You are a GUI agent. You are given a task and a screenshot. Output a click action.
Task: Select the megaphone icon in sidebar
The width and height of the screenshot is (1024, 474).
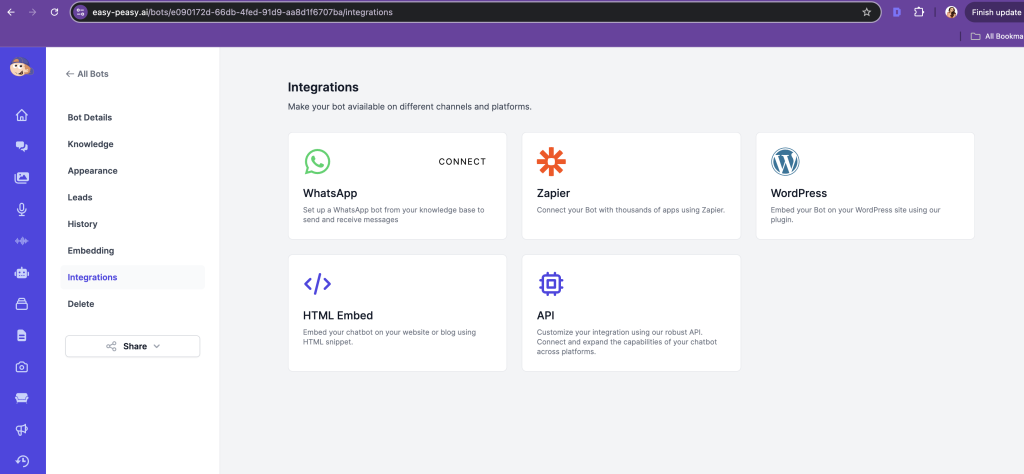(22, 430)
